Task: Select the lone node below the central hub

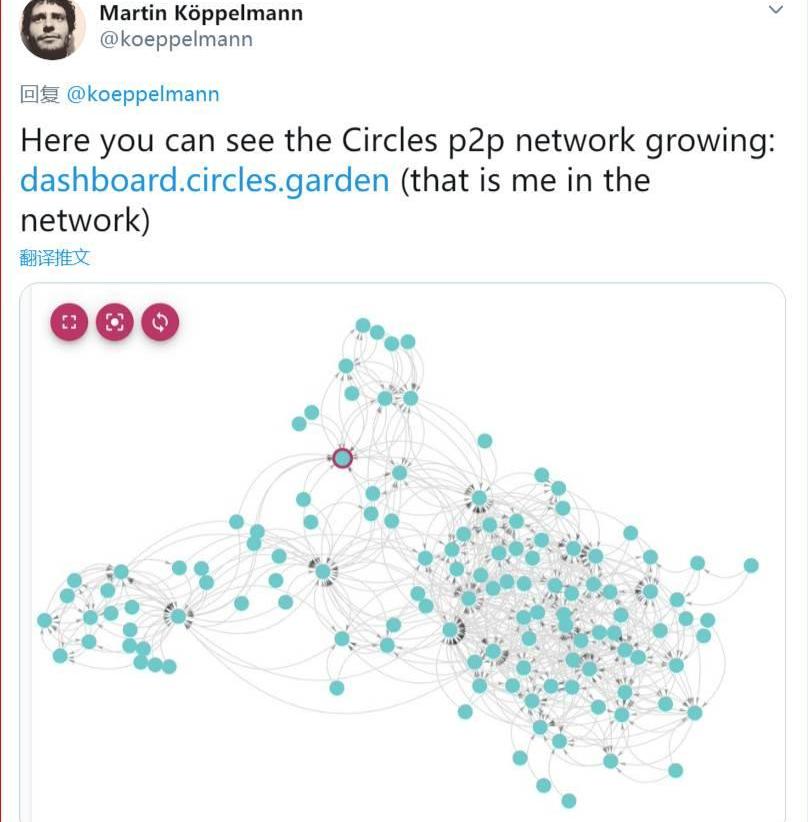Action: tap(337, 687)
